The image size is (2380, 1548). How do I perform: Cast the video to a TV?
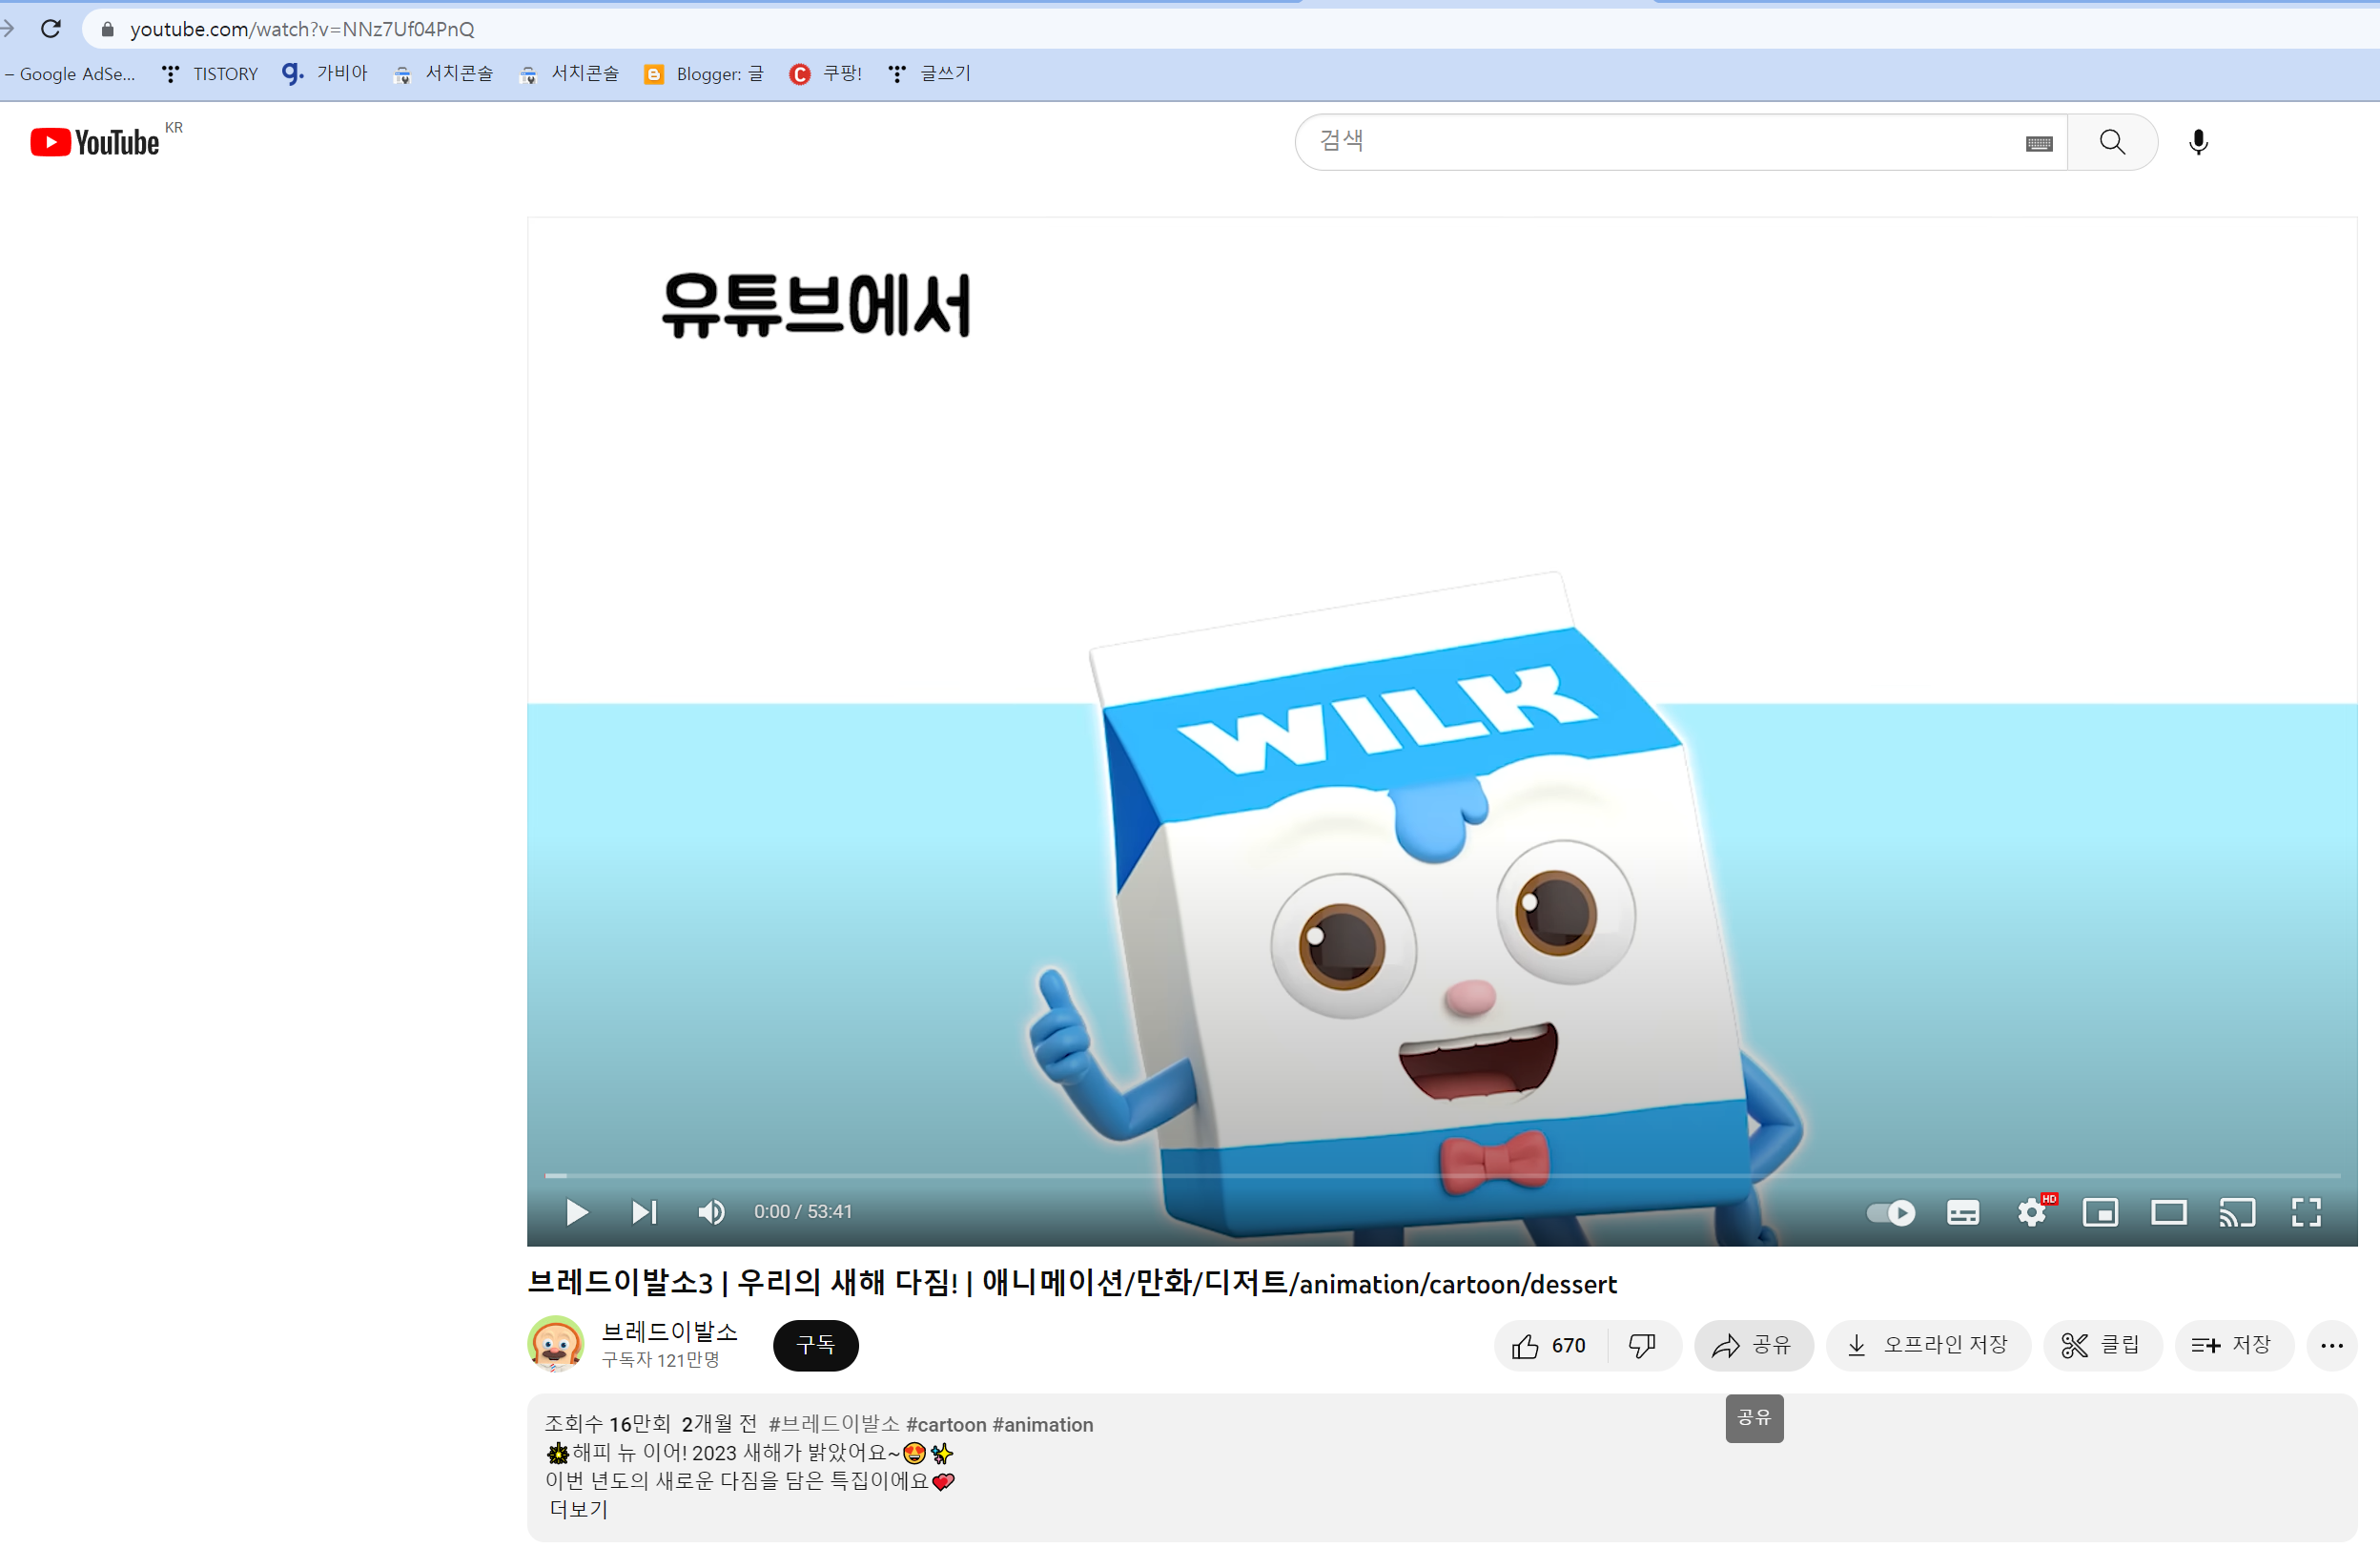(2237, 1213)
